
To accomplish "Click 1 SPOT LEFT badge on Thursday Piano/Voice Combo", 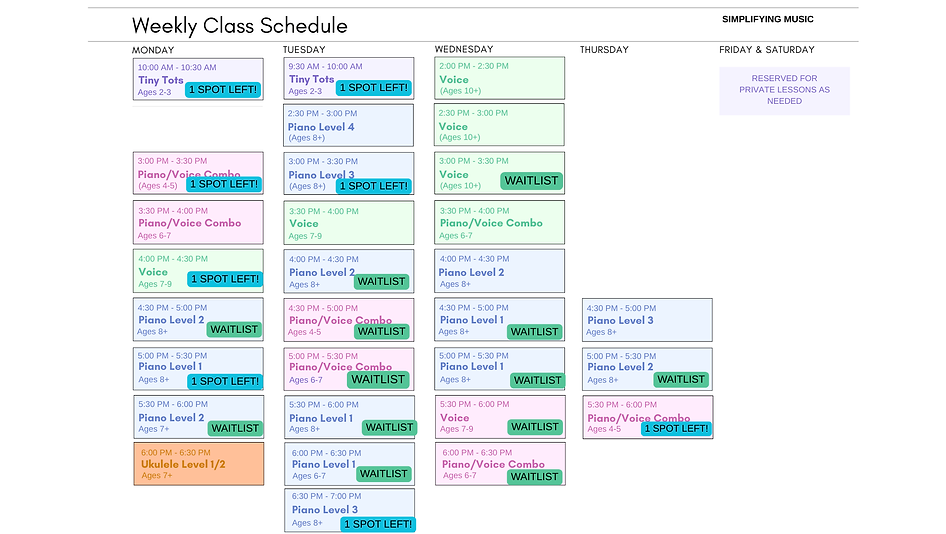I will click(x=676, y=428).
